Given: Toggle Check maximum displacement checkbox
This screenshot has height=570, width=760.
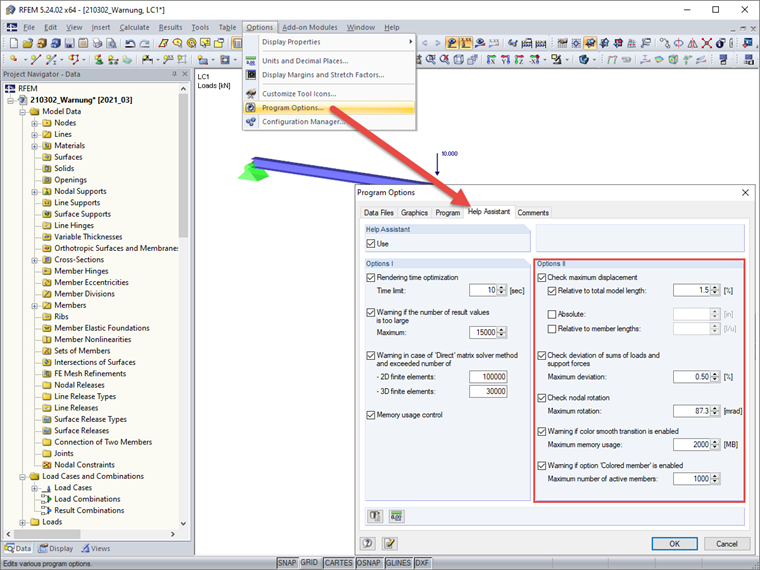Looking at the screenshot, I should [x=542, y=277].
